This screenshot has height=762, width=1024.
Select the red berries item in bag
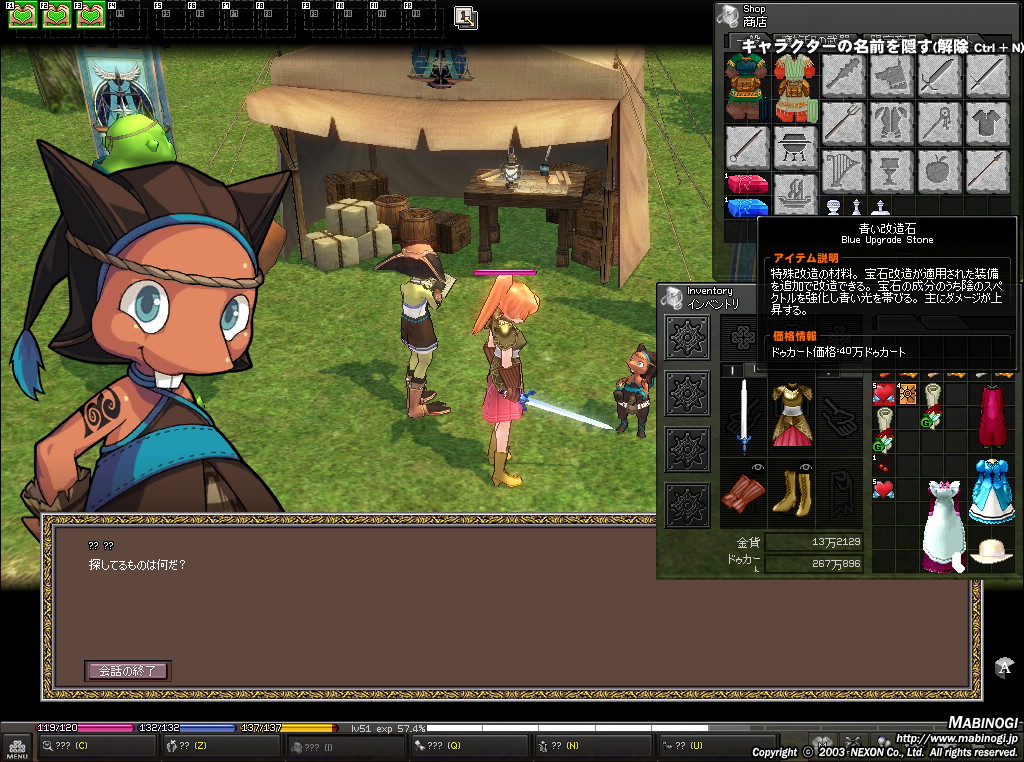pyautogui.click(x=884, y=466)
